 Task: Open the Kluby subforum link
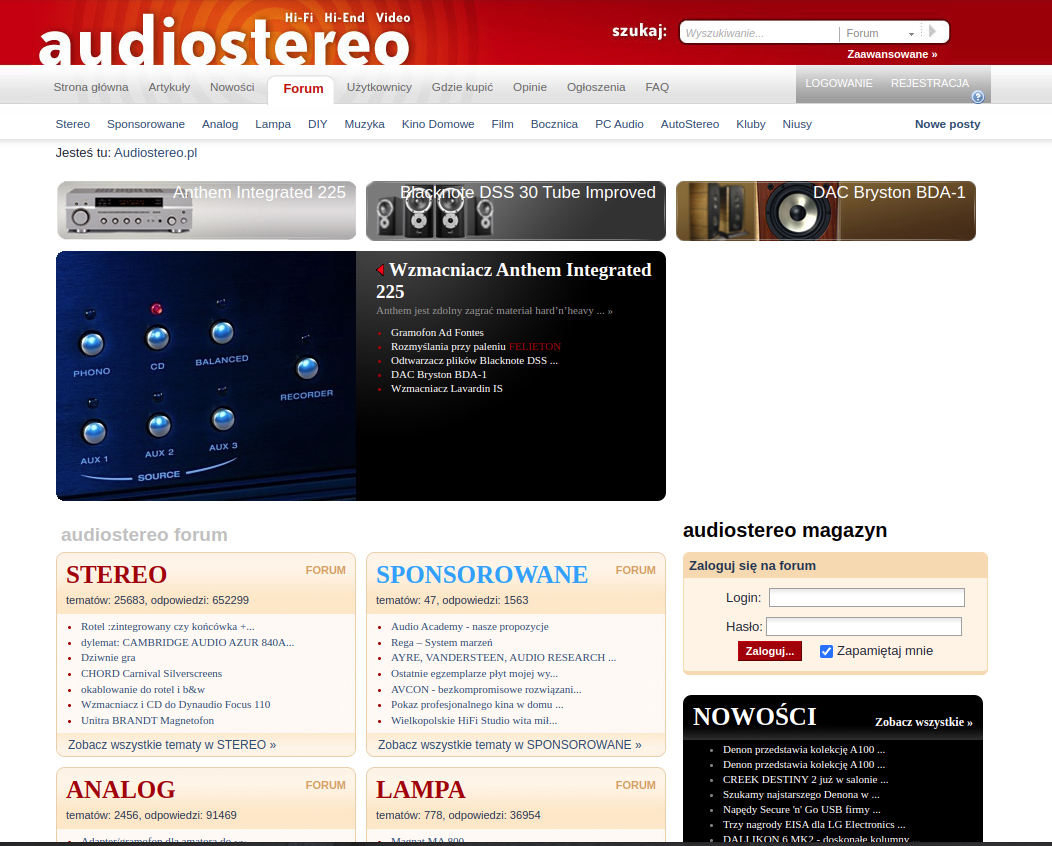pos(751,124)
